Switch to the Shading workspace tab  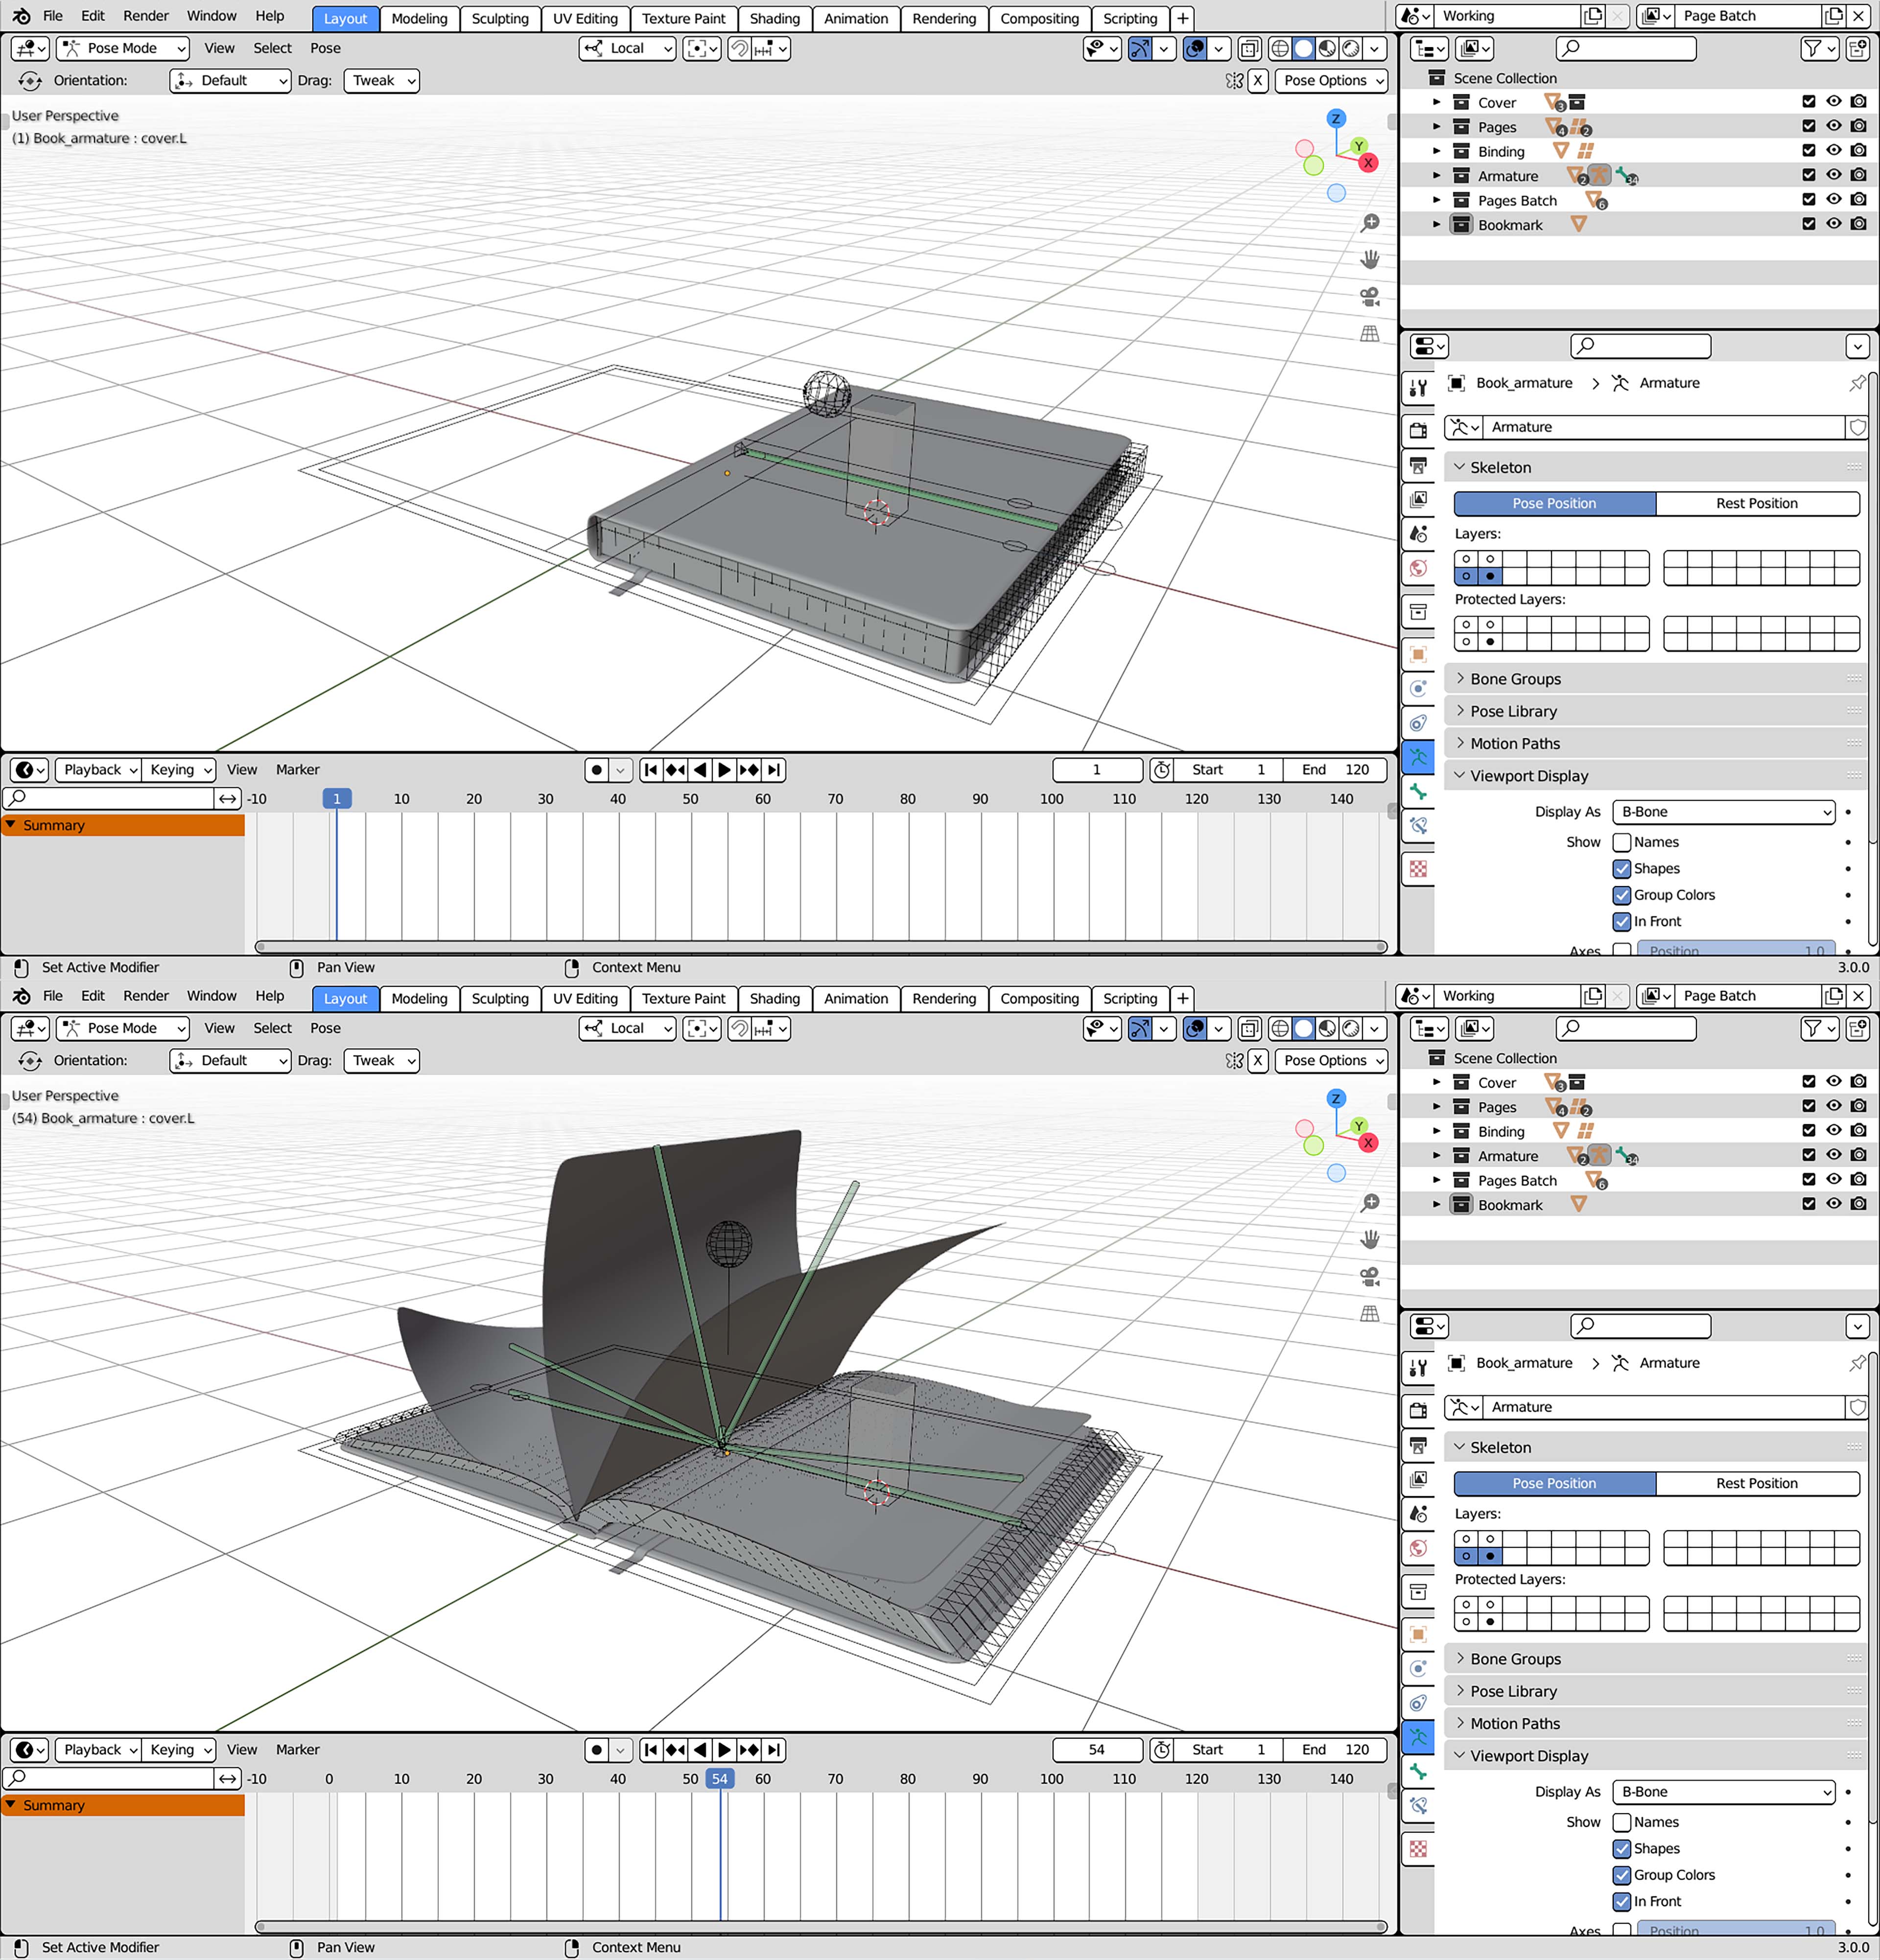(x=775, y=18)
